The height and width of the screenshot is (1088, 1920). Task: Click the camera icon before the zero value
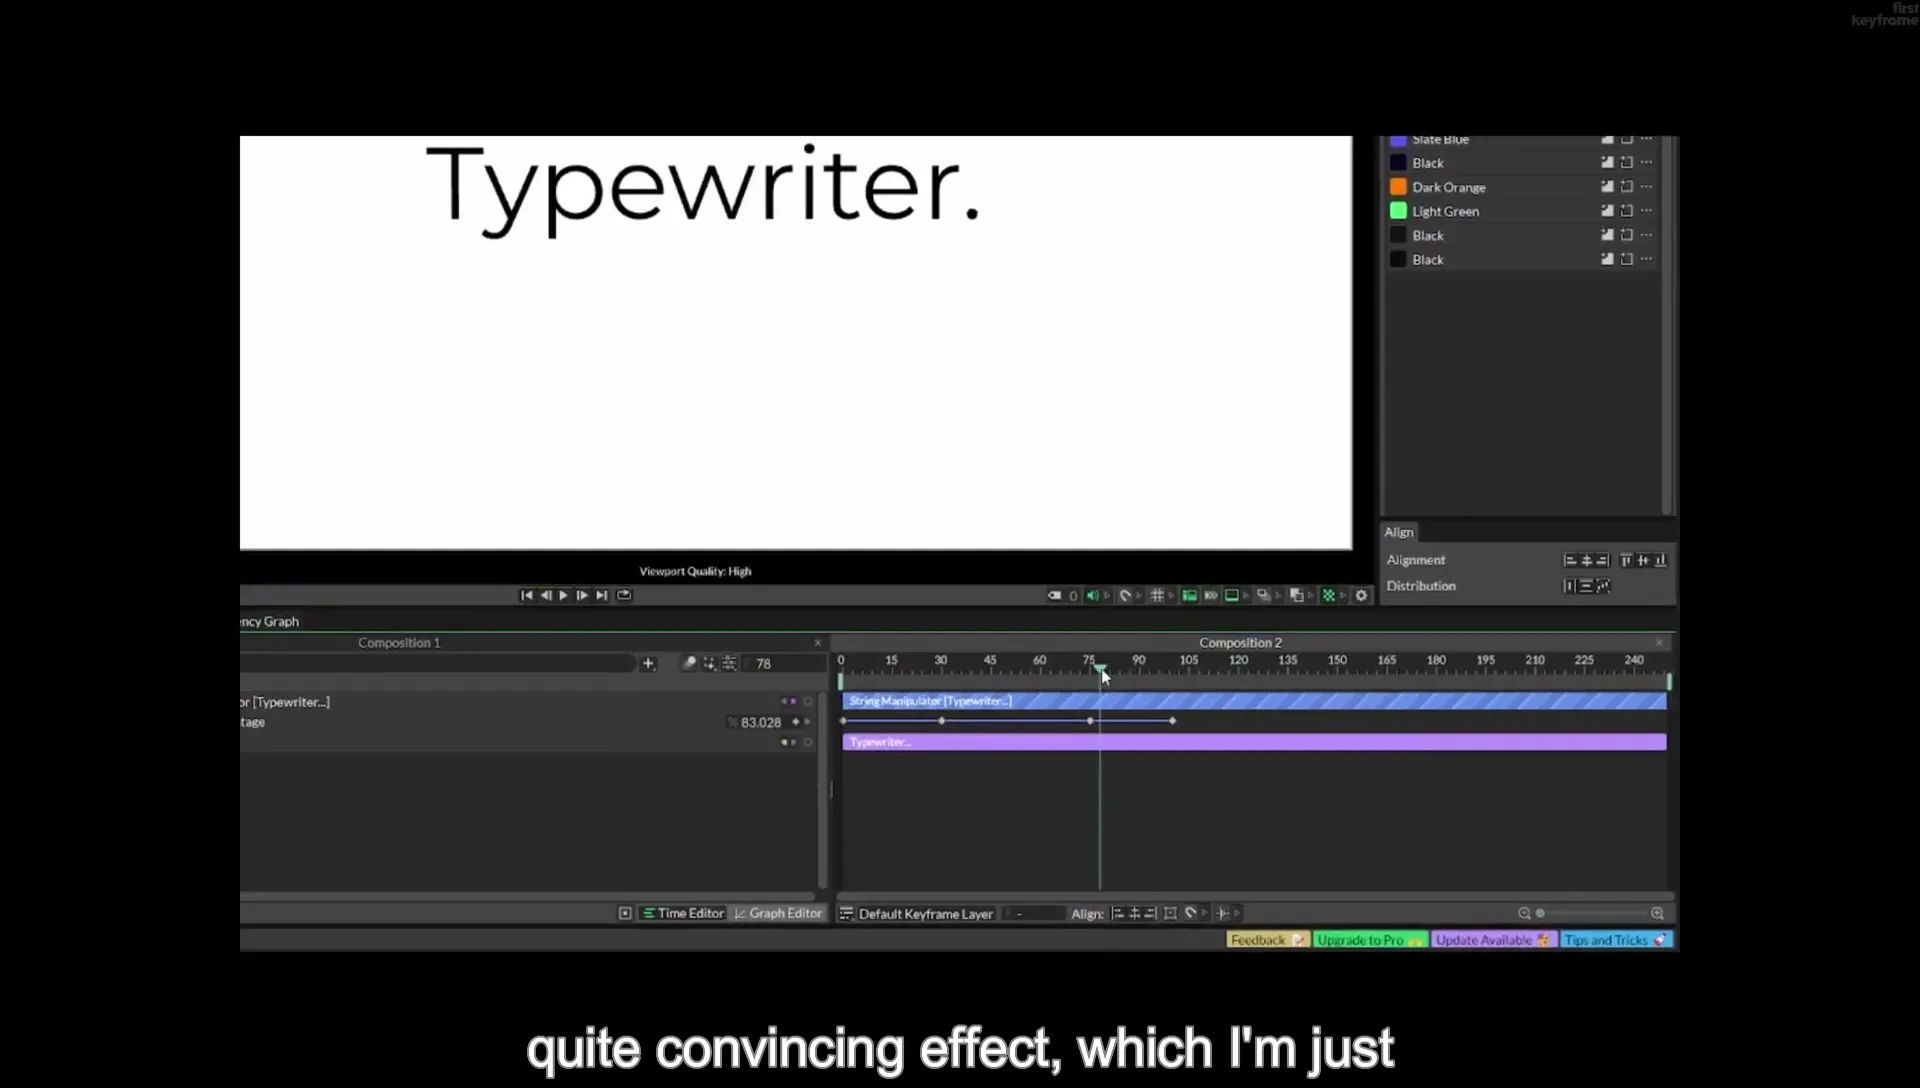click(x=1054, y=595)
